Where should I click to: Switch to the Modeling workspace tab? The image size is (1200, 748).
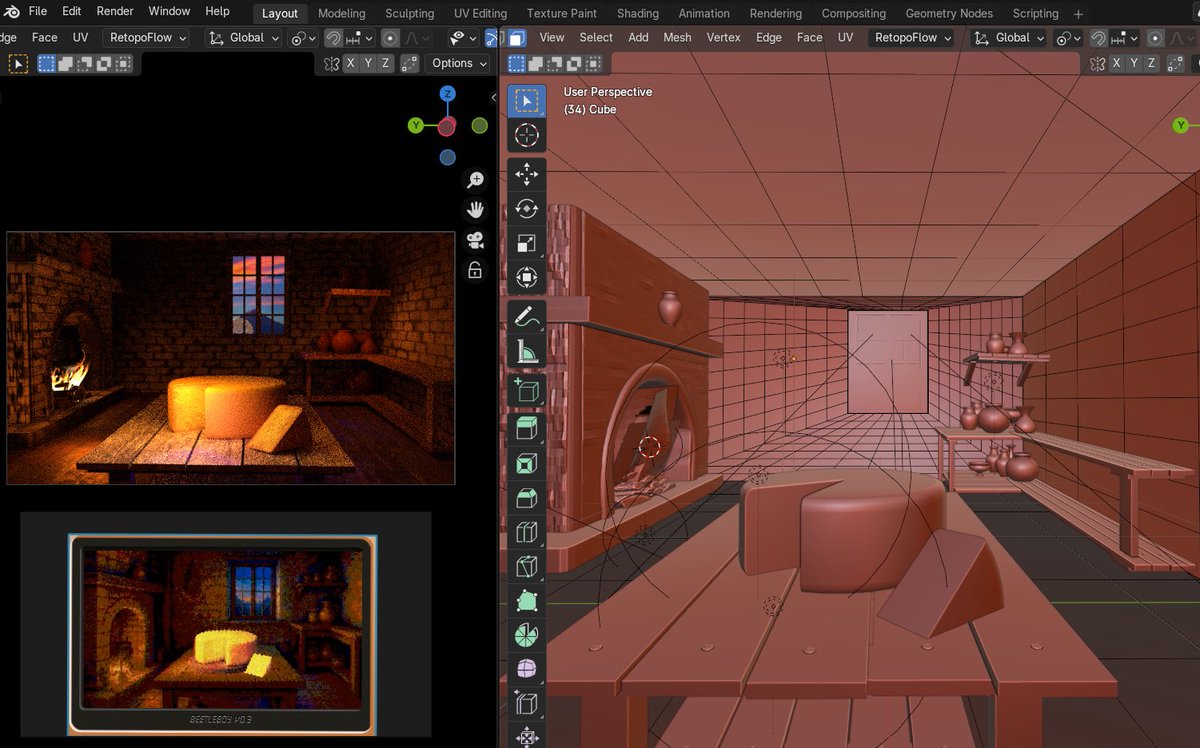click(341, 13)
